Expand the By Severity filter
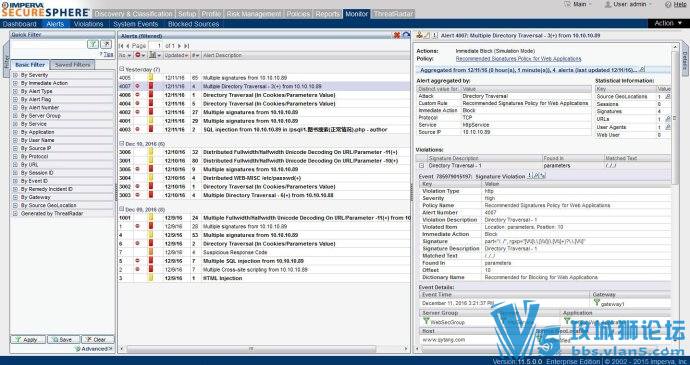The height and width of the screenshot is (365, 690). tap(15, 75)
